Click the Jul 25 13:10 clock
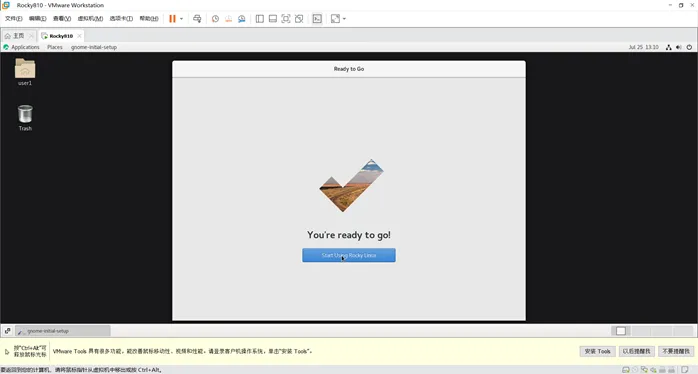 coord(643,47)
